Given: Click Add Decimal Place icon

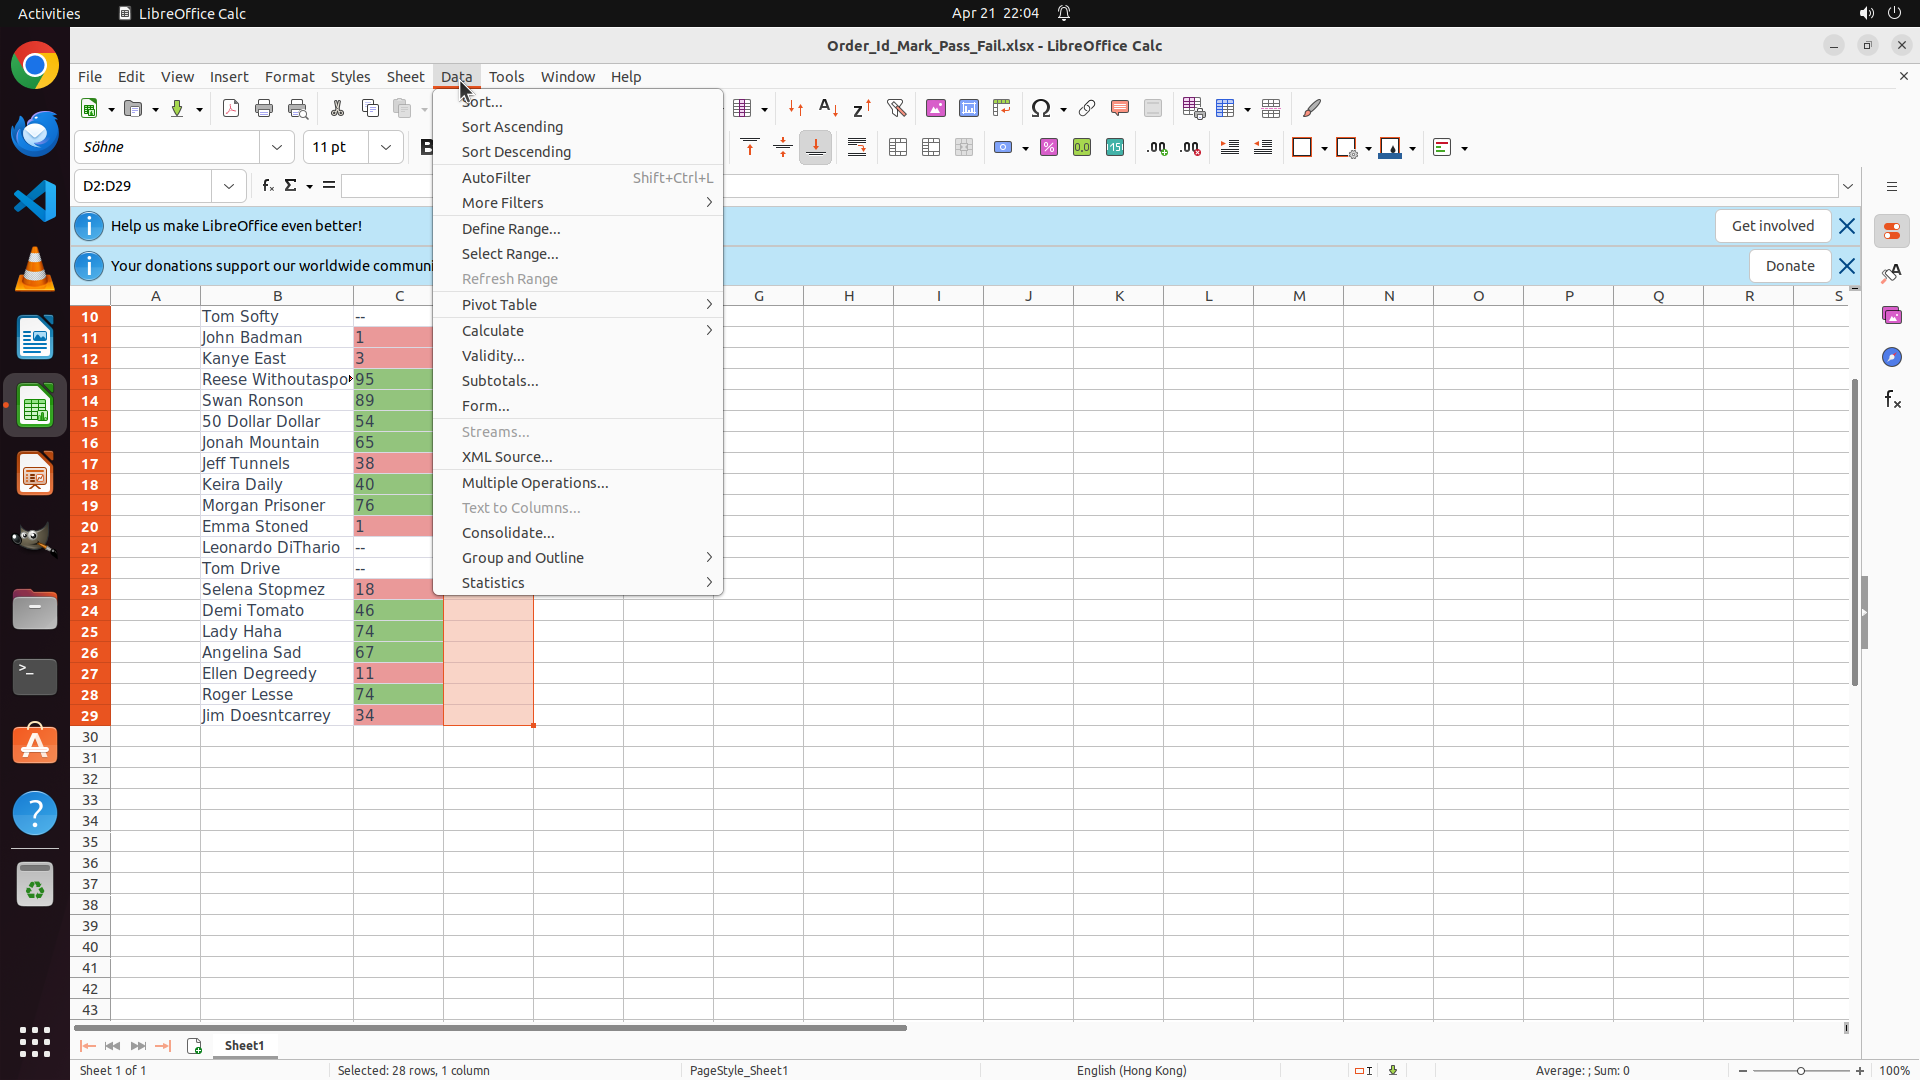Looking at the screenshot, I should coord(1157,148).
